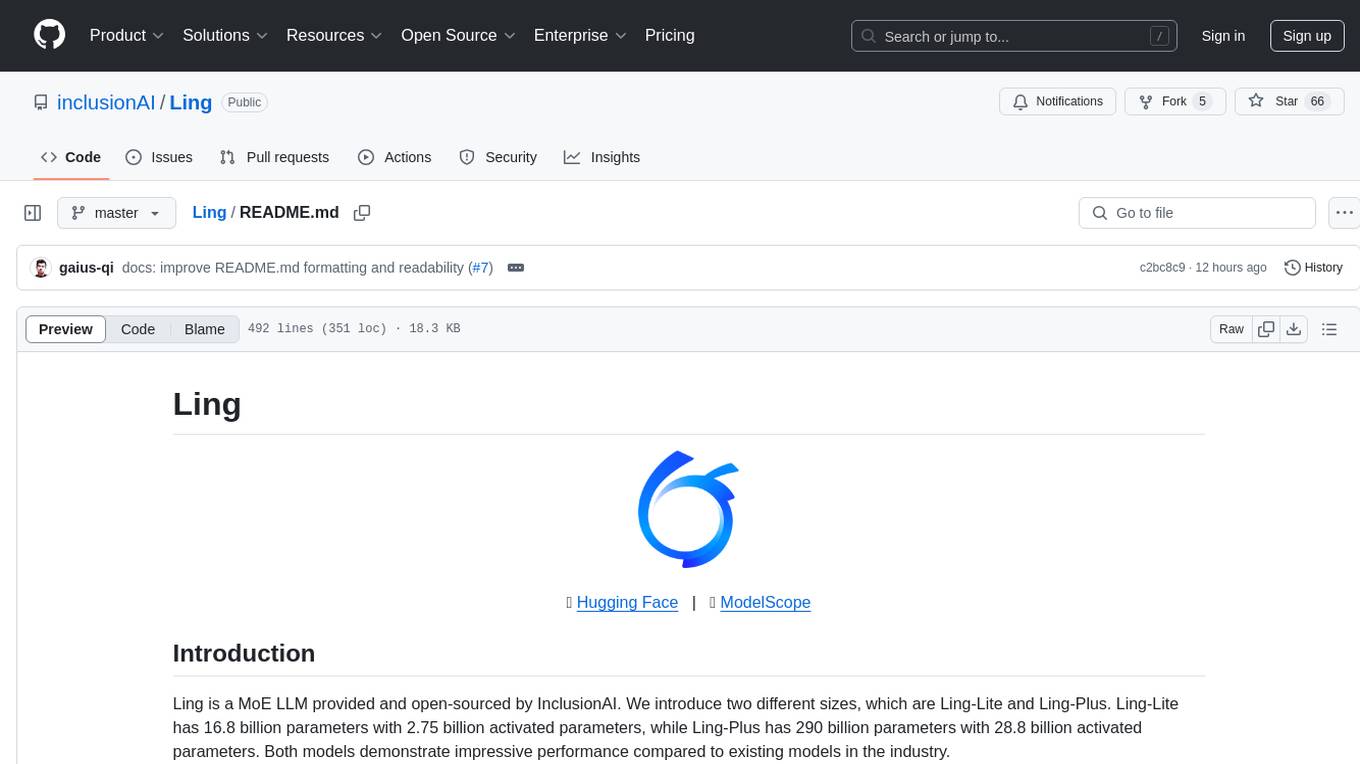This screenshot has width=1360, height=764.
Task: Open the gaius-qi author profile
Action: click(x=86, y=267)
